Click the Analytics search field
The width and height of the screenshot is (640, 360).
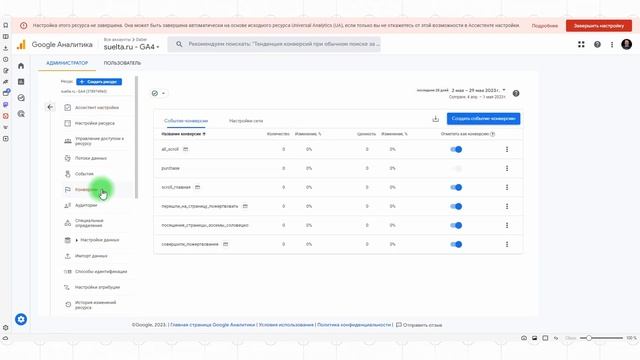(x=275, y=44)
